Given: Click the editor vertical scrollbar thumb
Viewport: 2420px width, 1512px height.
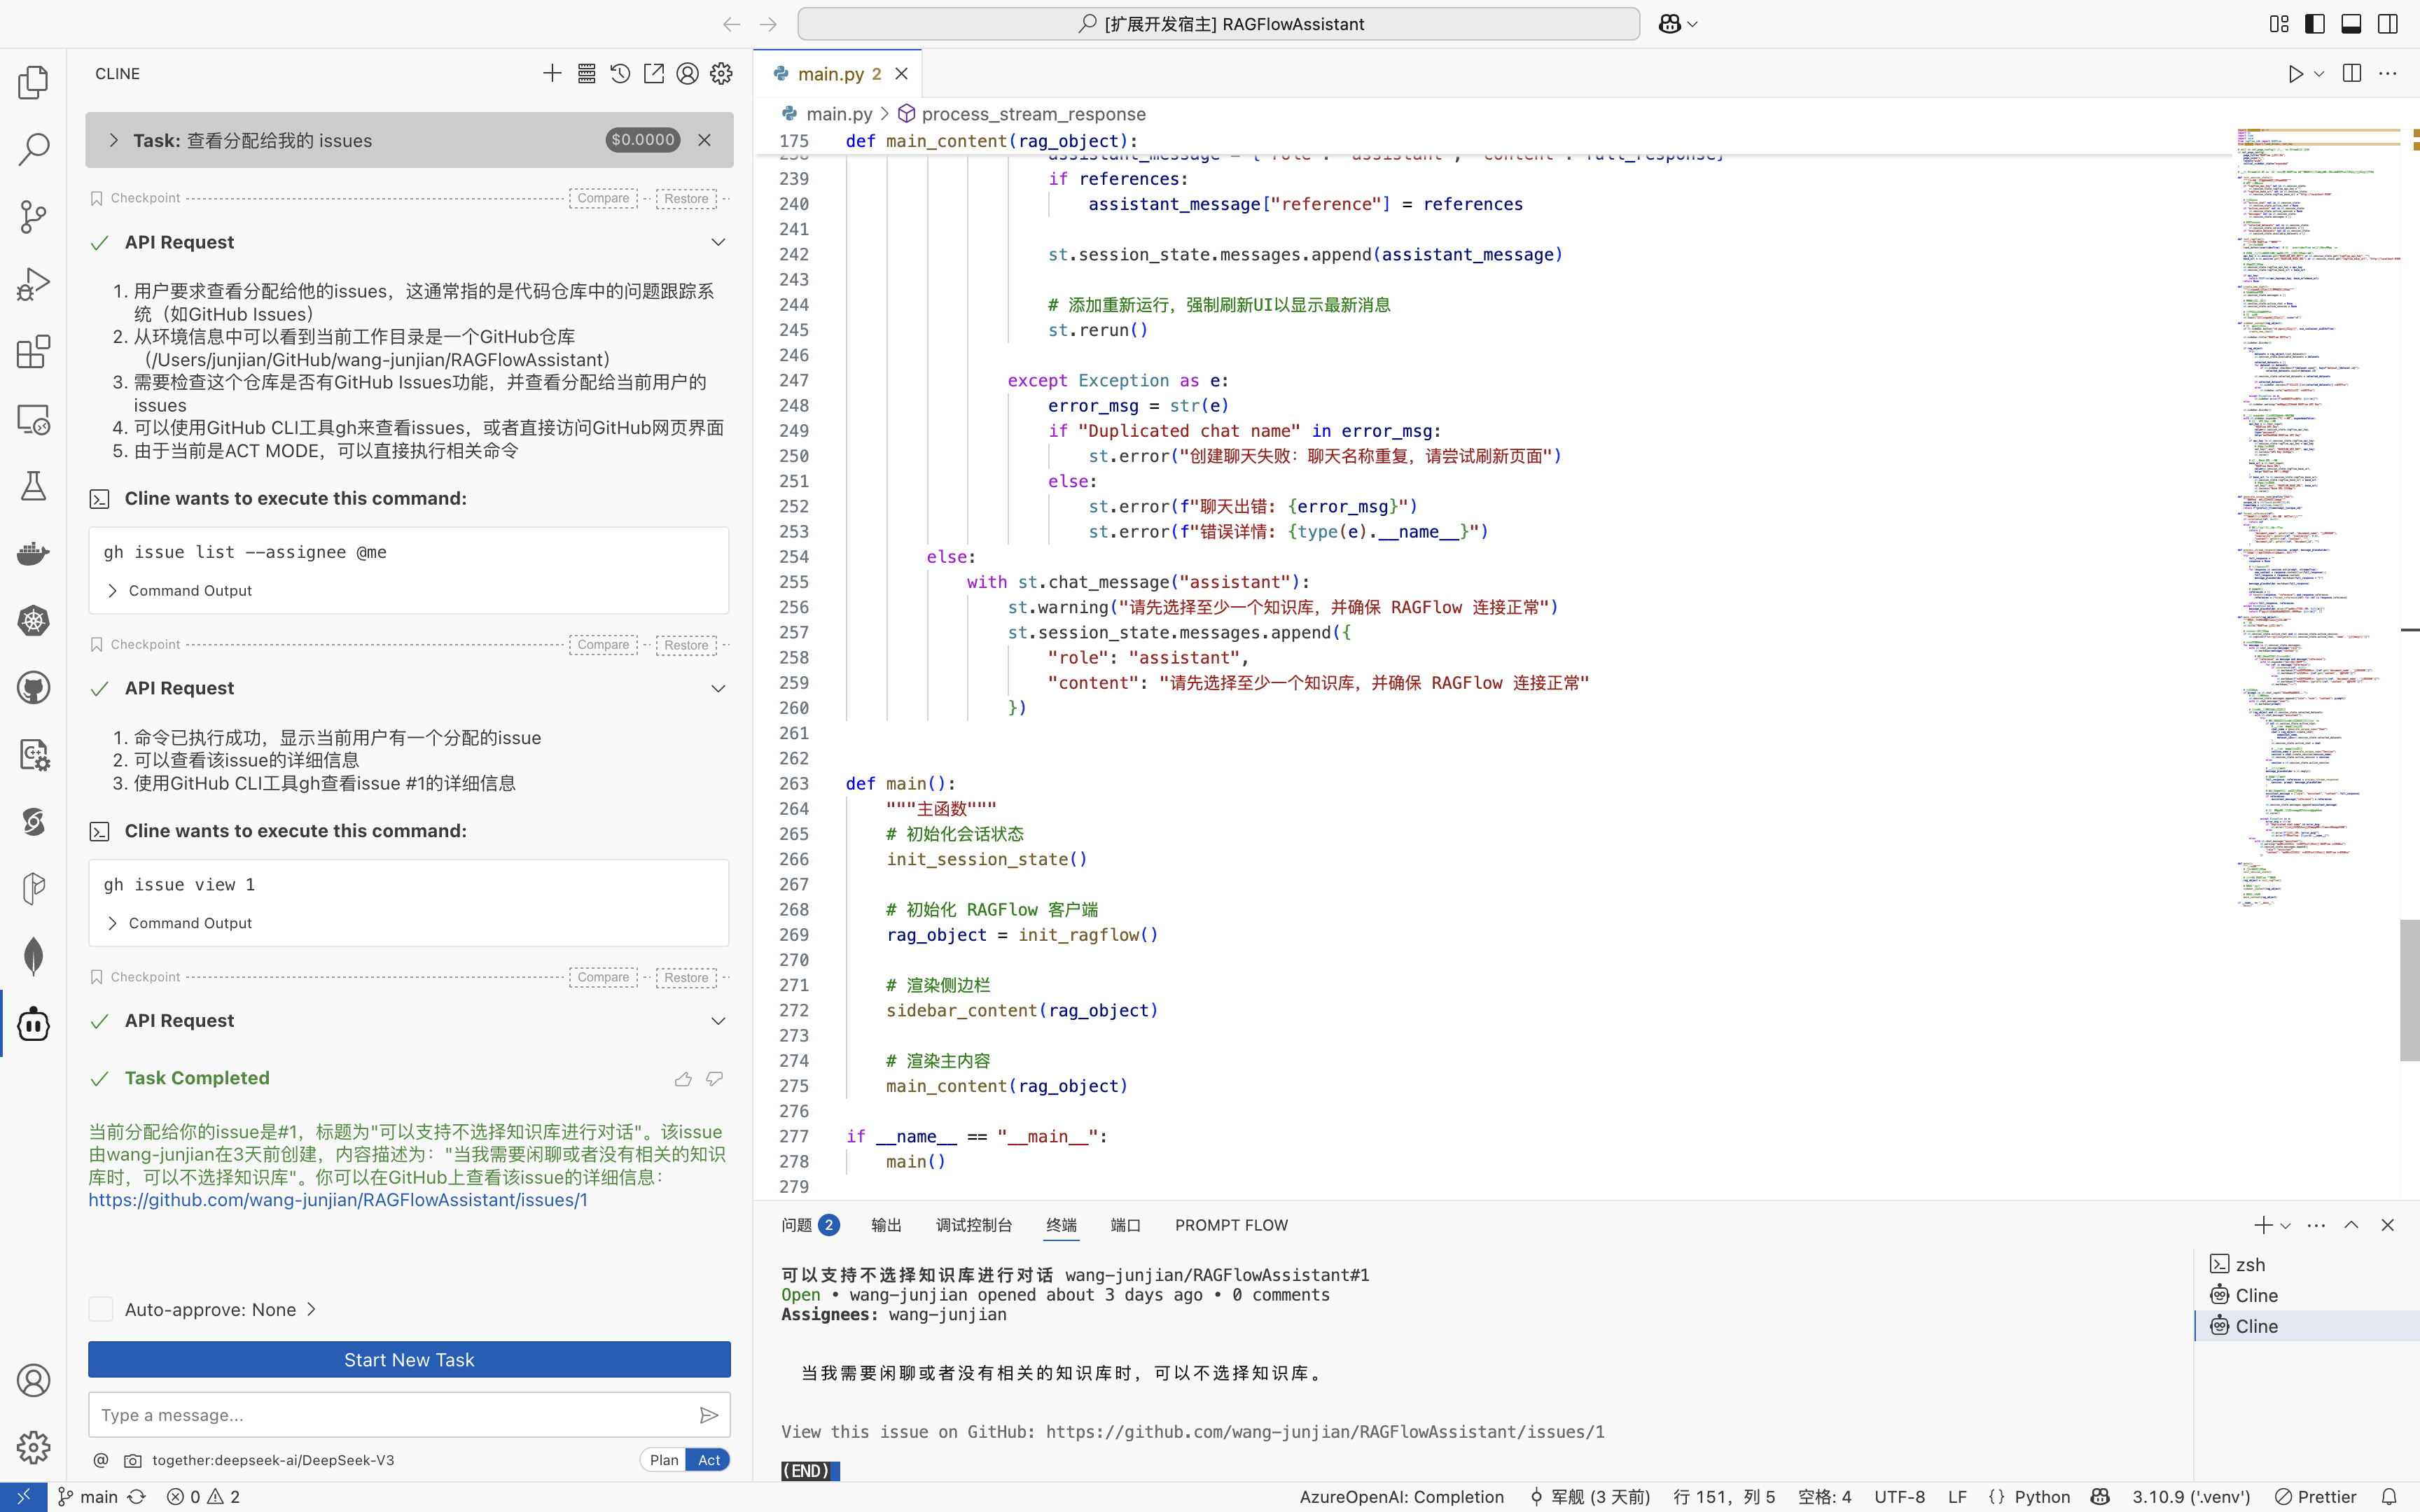Looking at the screenshot, I should pos(2409,990).
